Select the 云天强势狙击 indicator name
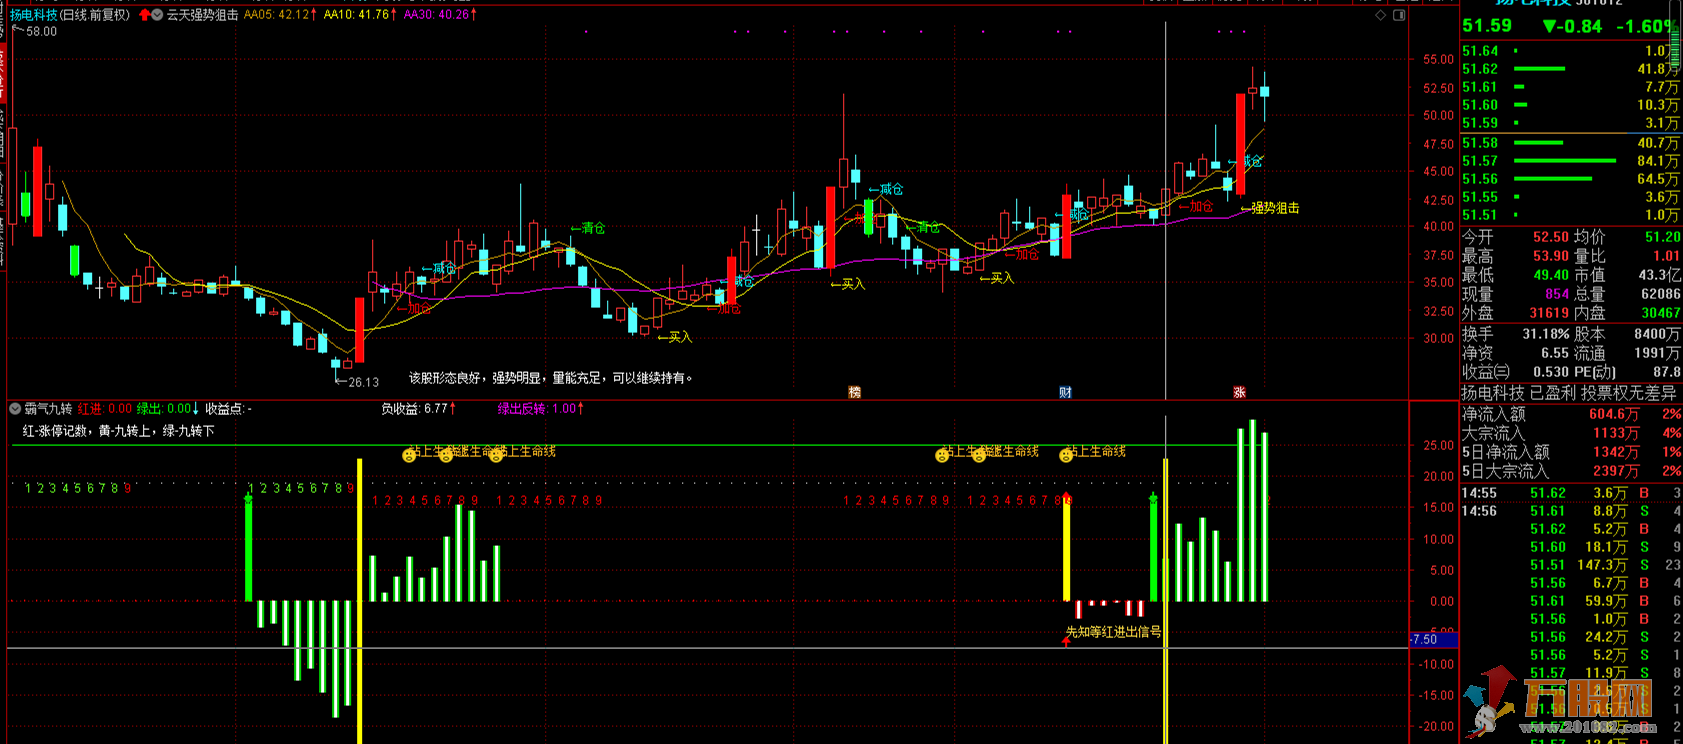 tap(202, 15)
